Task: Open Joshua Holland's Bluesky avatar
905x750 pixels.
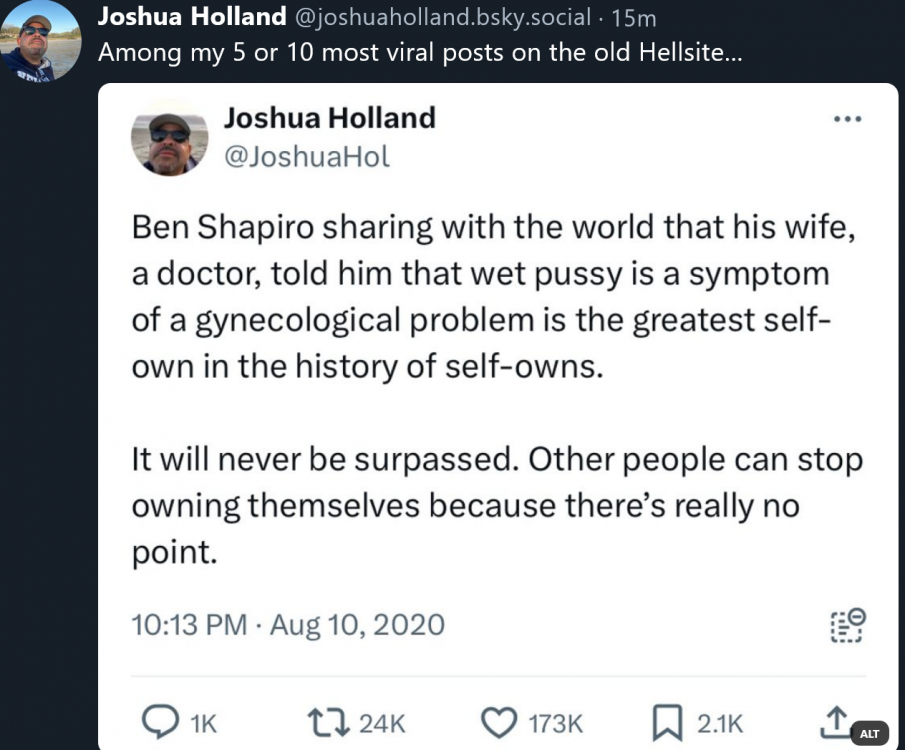Action: 40,41
